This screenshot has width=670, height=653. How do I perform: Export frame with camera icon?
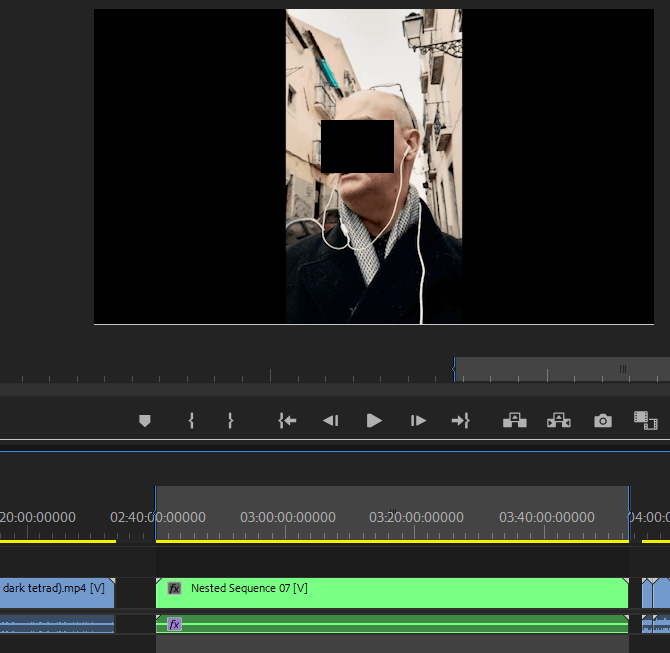(602, 421)
